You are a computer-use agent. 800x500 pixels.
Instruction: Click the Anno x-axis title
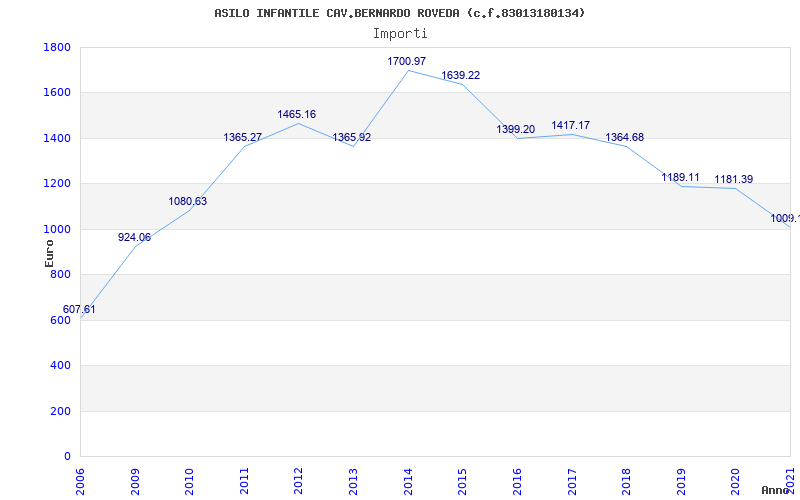(x=776, y=490)
